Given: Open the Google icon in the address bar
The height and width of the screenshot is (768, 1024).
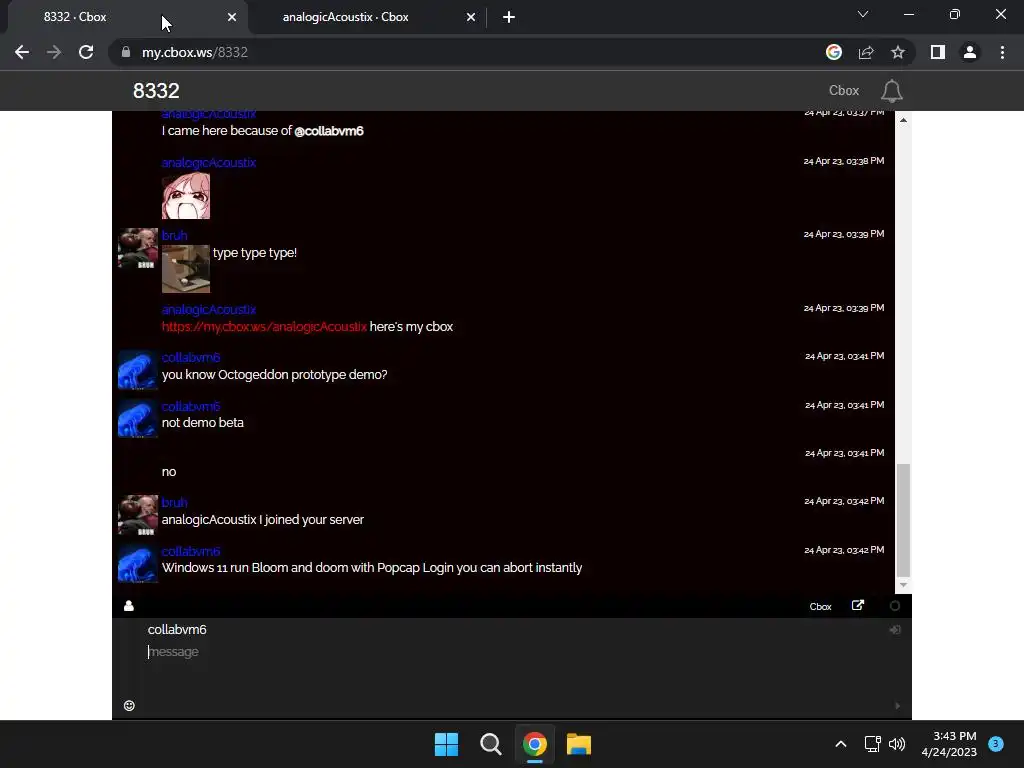Looking at the screenshot, I should (834, 52).
